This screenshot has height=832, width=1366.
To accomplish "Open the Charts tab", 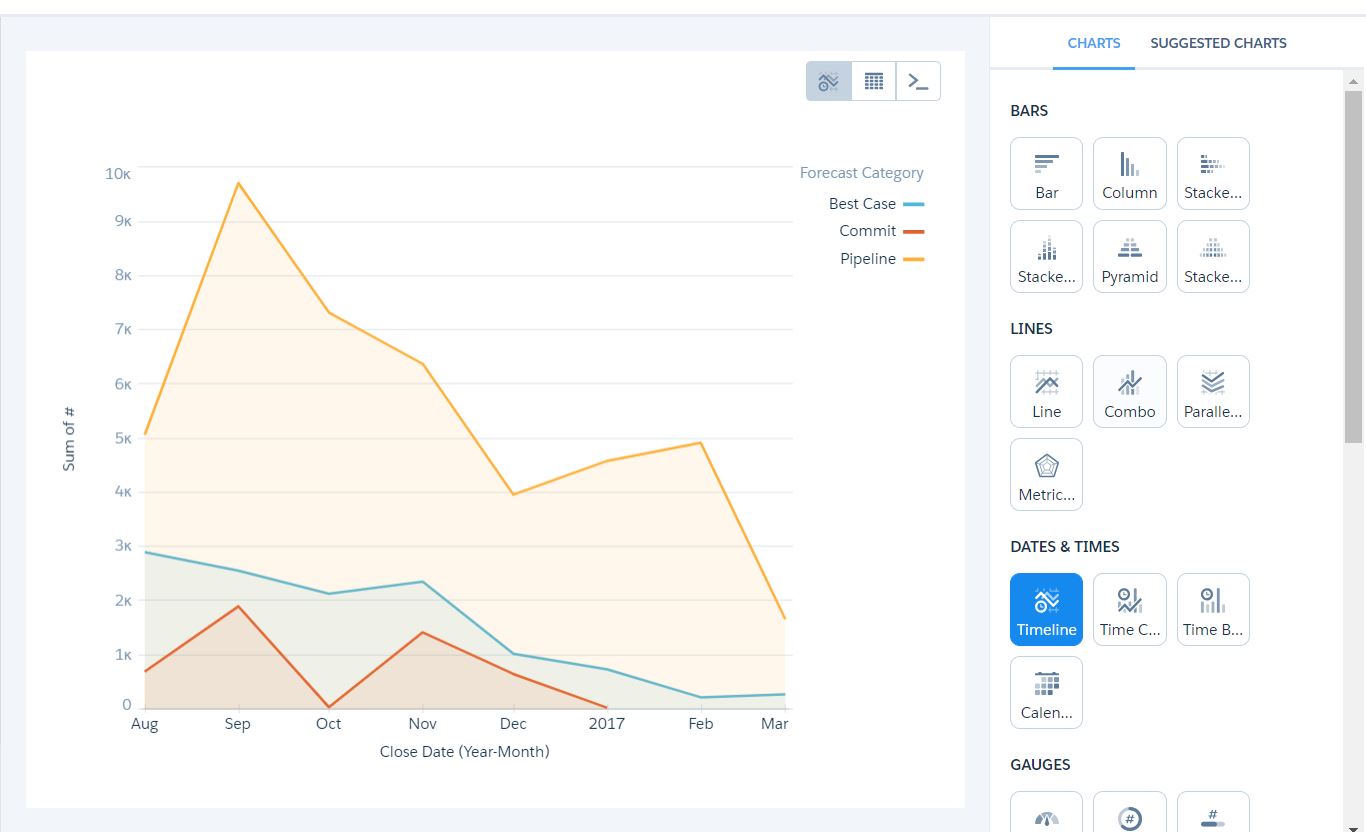I will [1093, 43].
